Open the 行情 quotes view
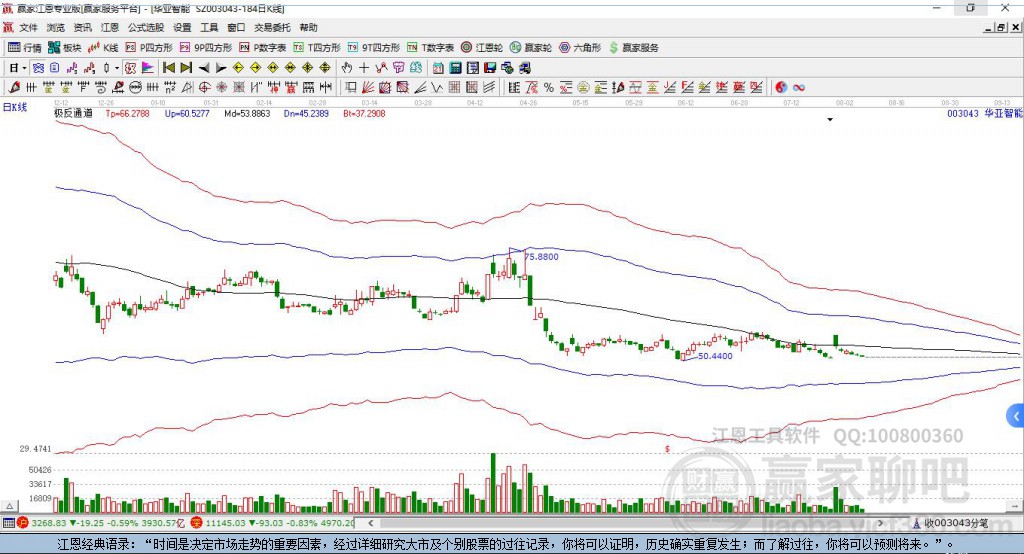The width and height of the screenshot is (1024, 554). tap(24, 48)
